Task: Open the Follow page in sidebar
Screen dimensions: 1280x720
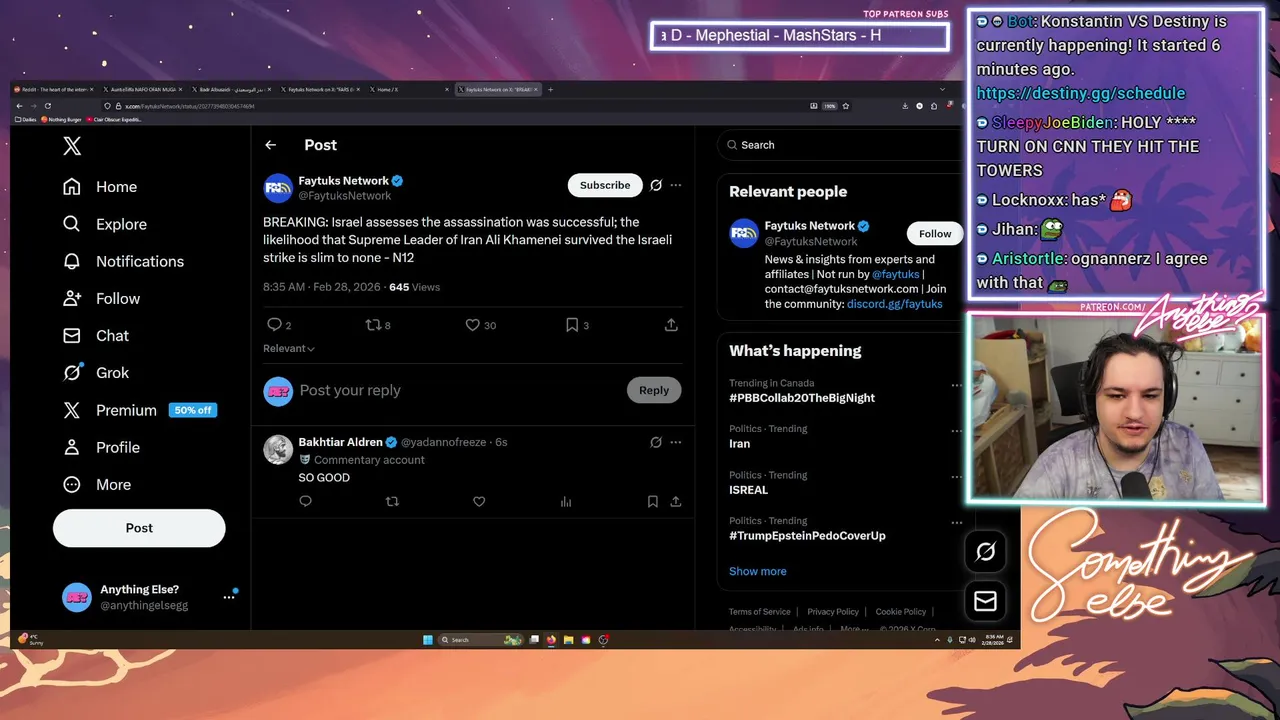Action: click(101, 298)
